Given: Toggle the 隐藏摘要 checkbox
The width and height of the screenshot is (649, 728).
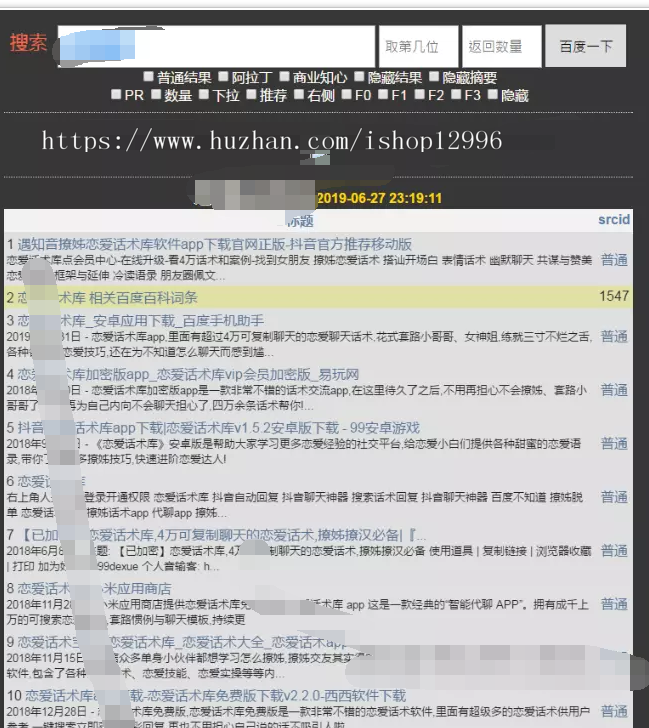Looking at the screenshot, I should (x=434, y=76).
